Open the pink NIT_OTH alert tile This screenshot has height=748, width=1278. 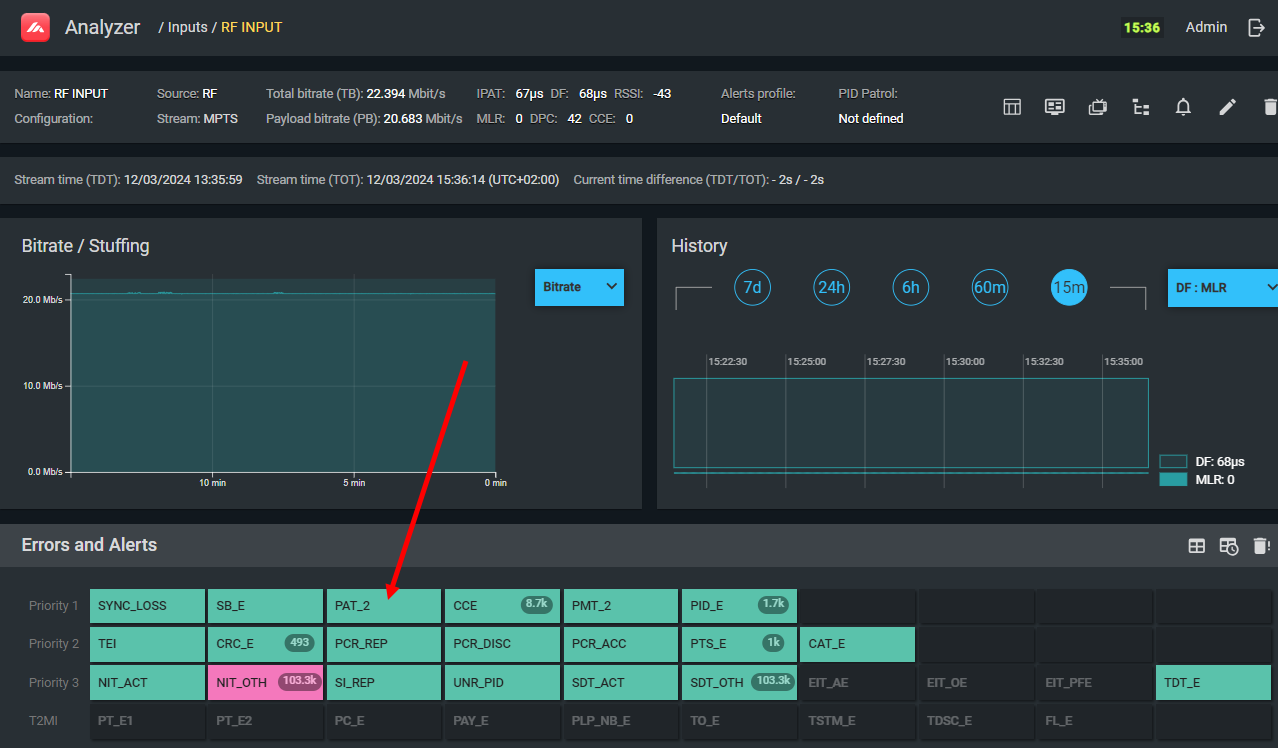coord(265,682)
